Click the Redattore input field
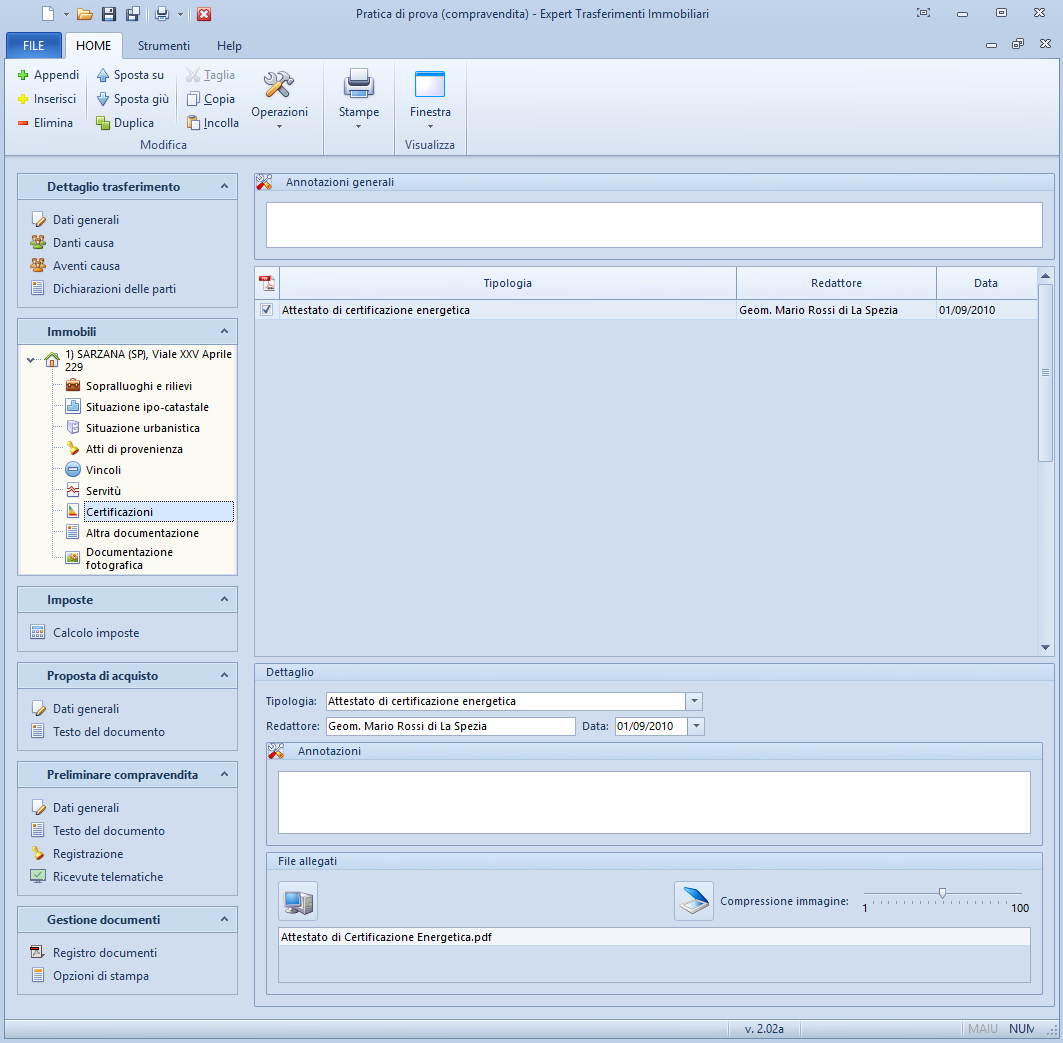Image resolution: width=1063 pixels, height=1043 pixels. coord(450,726)
